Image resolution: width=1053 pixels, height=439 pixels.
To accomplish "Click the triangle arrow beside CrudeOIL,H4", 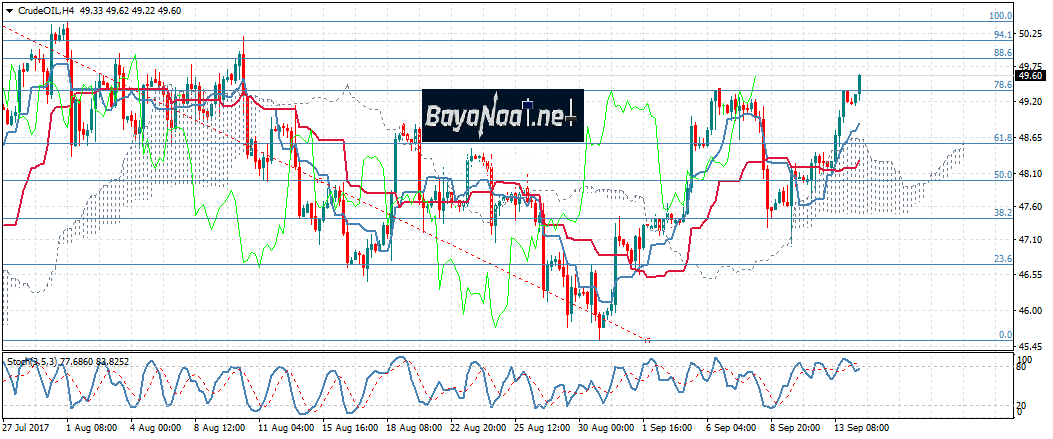I will point(9,9).
